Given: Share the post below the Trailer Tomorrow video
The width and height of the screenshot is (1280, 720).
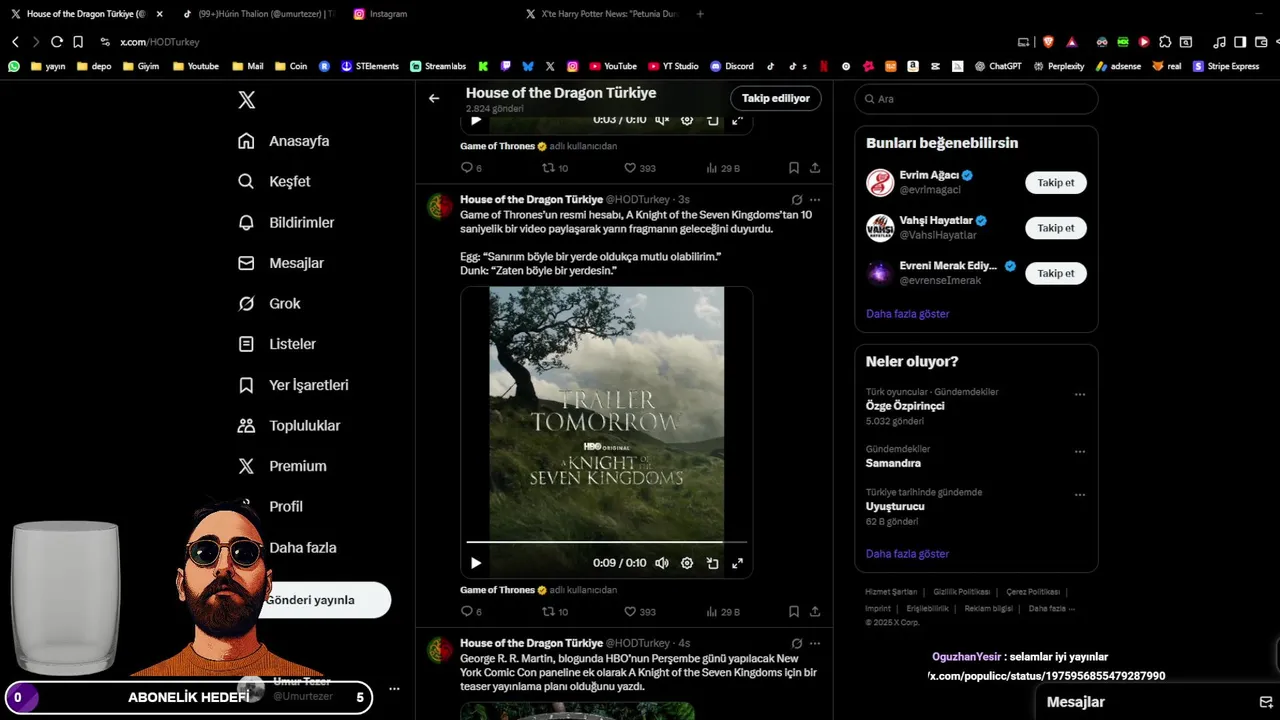Looking at the screenshot, I should (815, 612).
